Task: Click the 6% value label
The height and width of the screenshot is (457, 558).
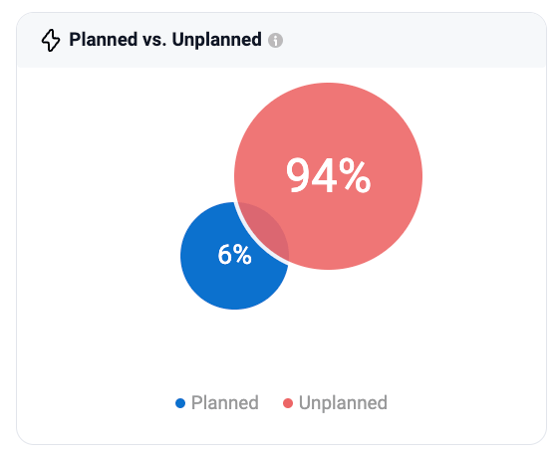Action: (x=235, y=254)
